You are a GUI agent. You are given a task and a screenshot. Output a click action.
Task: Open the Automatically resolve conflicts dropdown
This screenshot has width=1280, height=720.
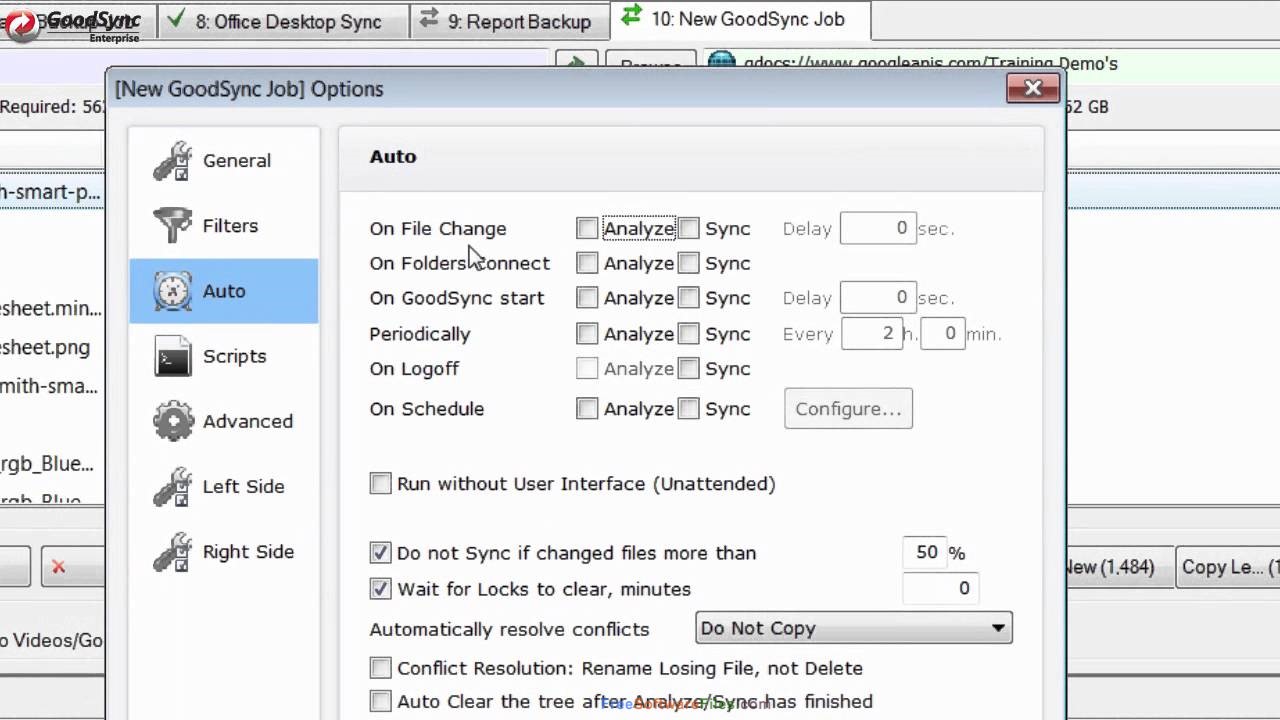pyautogui.click(x=854, y=628)
